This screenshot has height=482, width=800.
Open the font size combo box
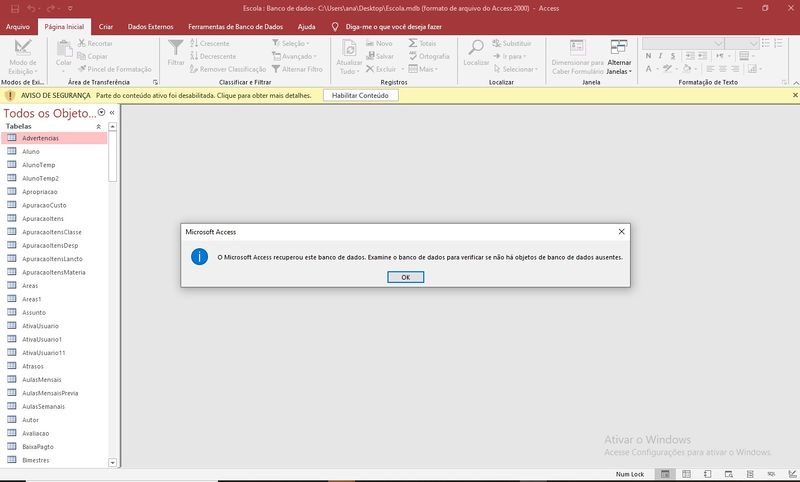[x=742, y=43]
